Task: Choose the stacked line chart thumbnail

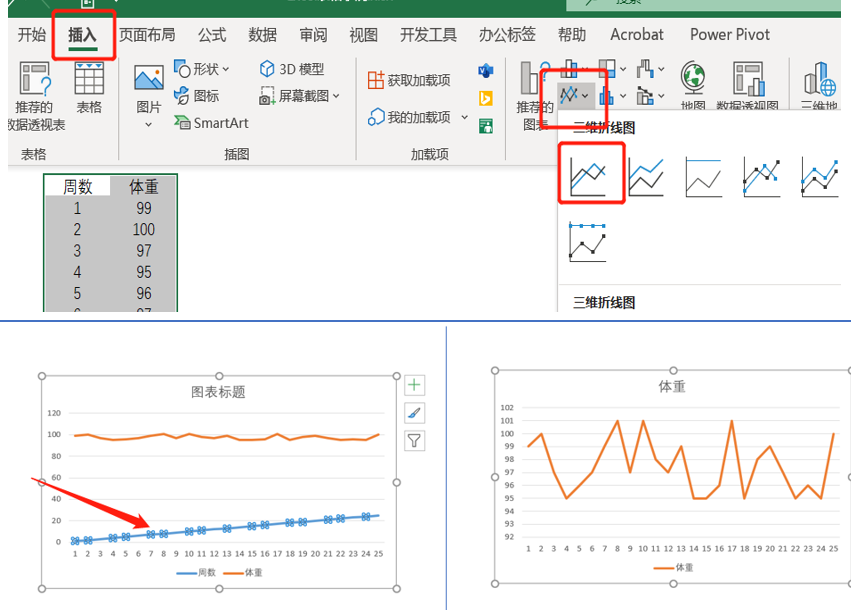Action: [646, 177]
